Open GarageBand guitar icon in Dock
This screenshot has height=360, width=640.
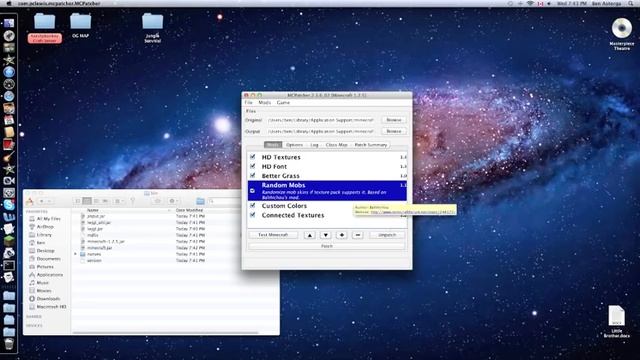click(9, 156)
